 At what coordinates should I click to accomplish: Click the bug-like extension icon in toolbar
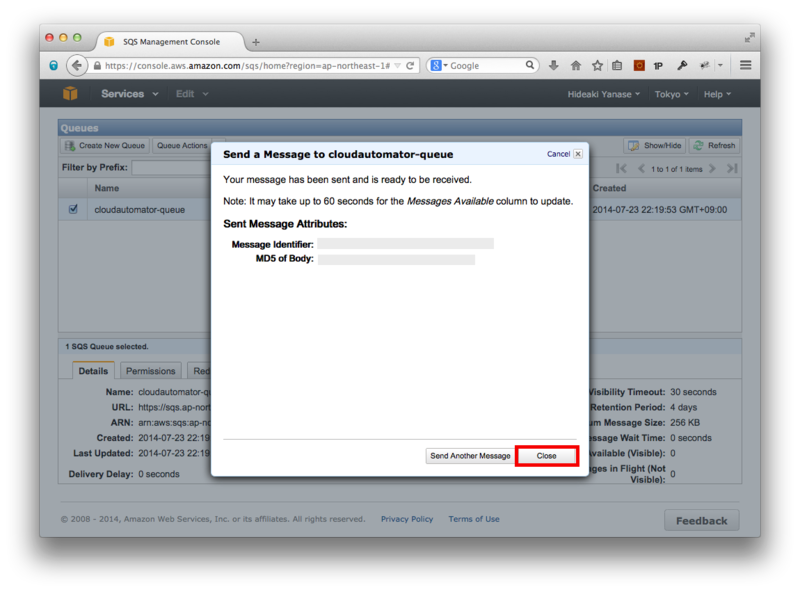[705, 65]
